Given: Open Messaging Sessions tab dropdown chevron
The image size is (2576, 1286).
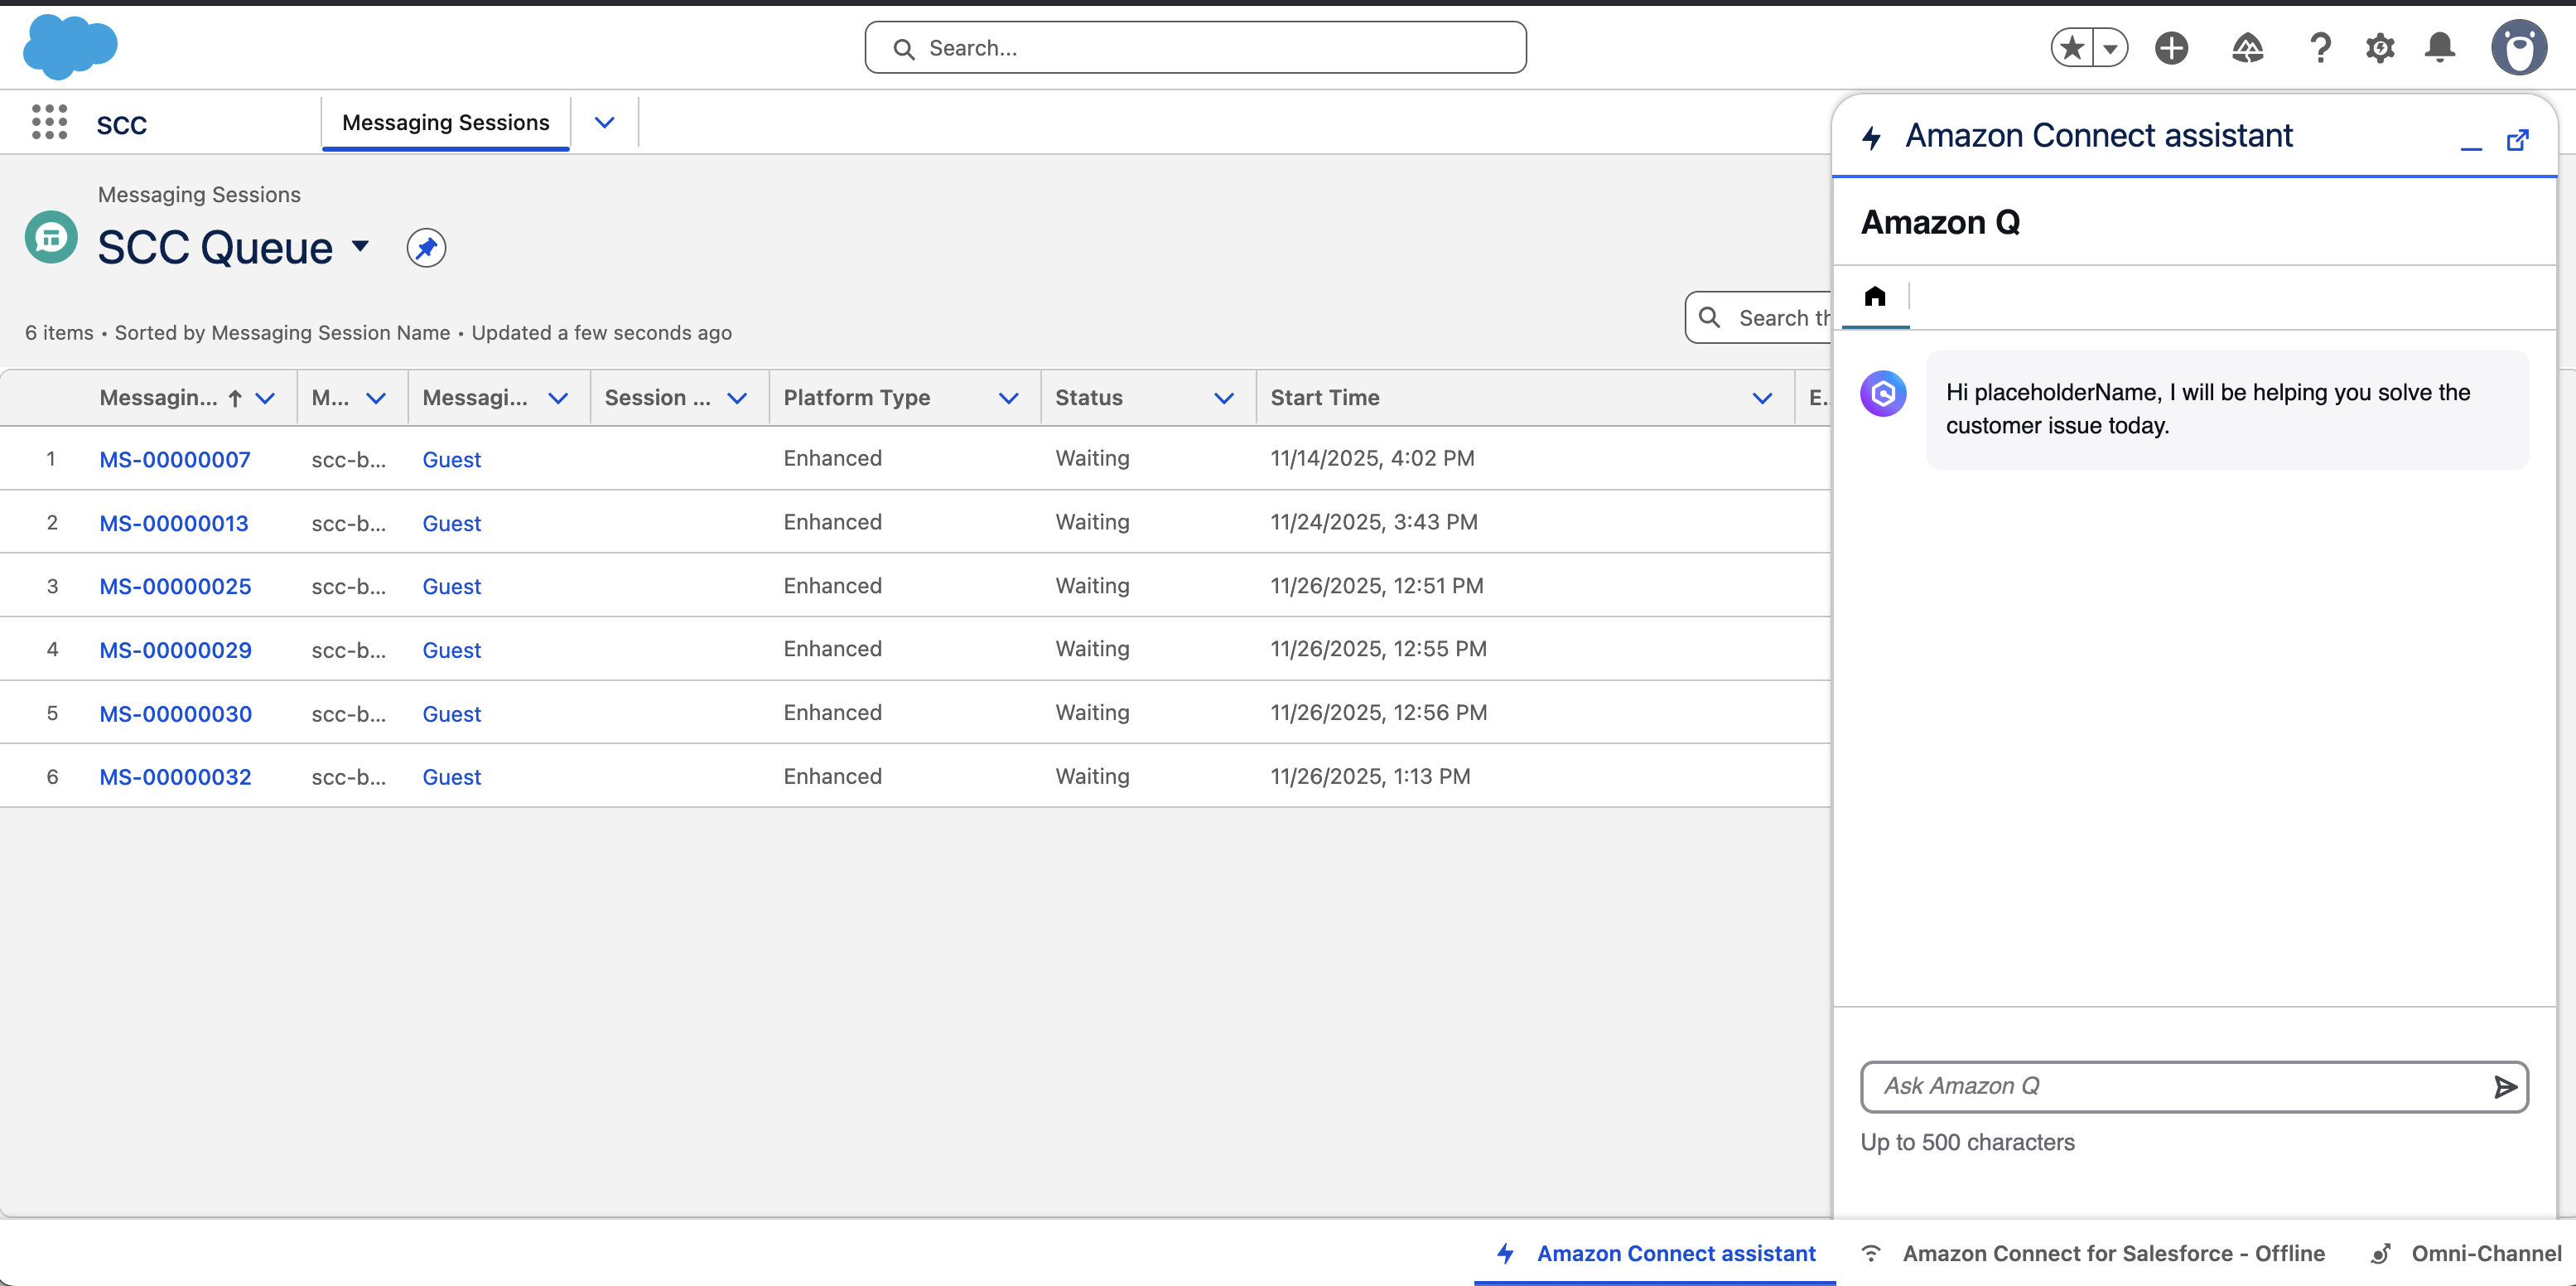Looking at the screenshot, I should tap(604, 123).
